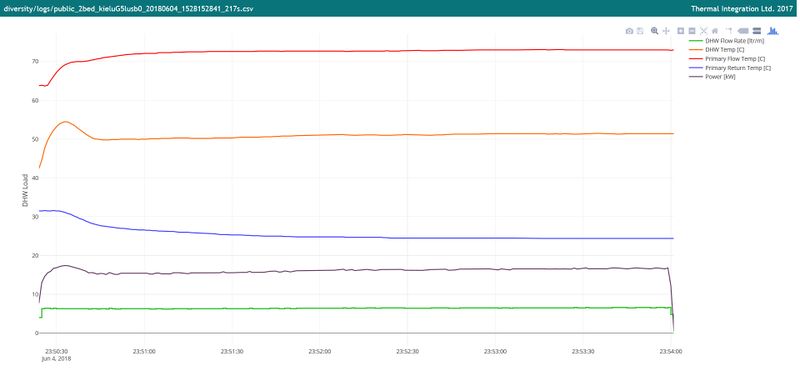Click x-axis tick 23:53:30
Viewport: 800px width, 371px height.
click(583, 351)
